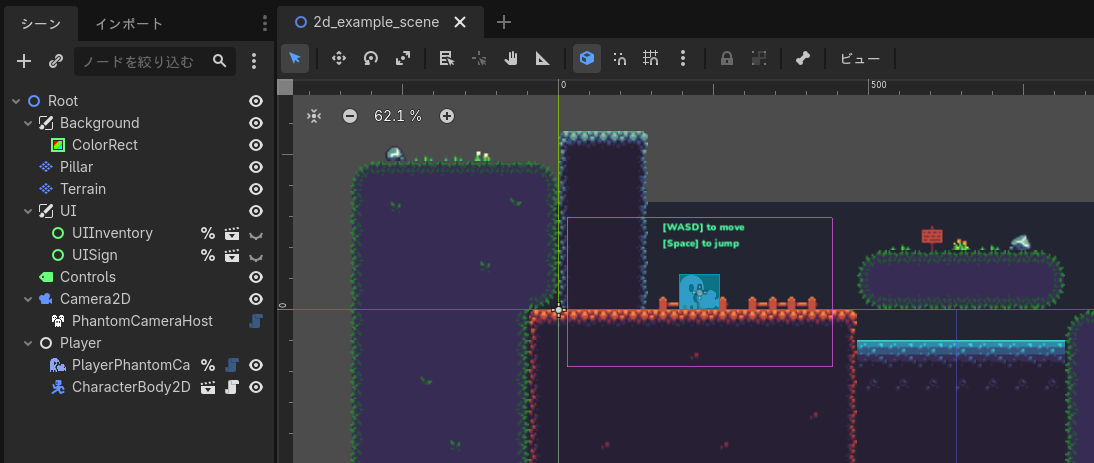Image resolution: width=1094 pixels, height=463 pixels.
Task: Select the Ruler measurement tool
Action: pyautogui.click(x=543, y=58)
